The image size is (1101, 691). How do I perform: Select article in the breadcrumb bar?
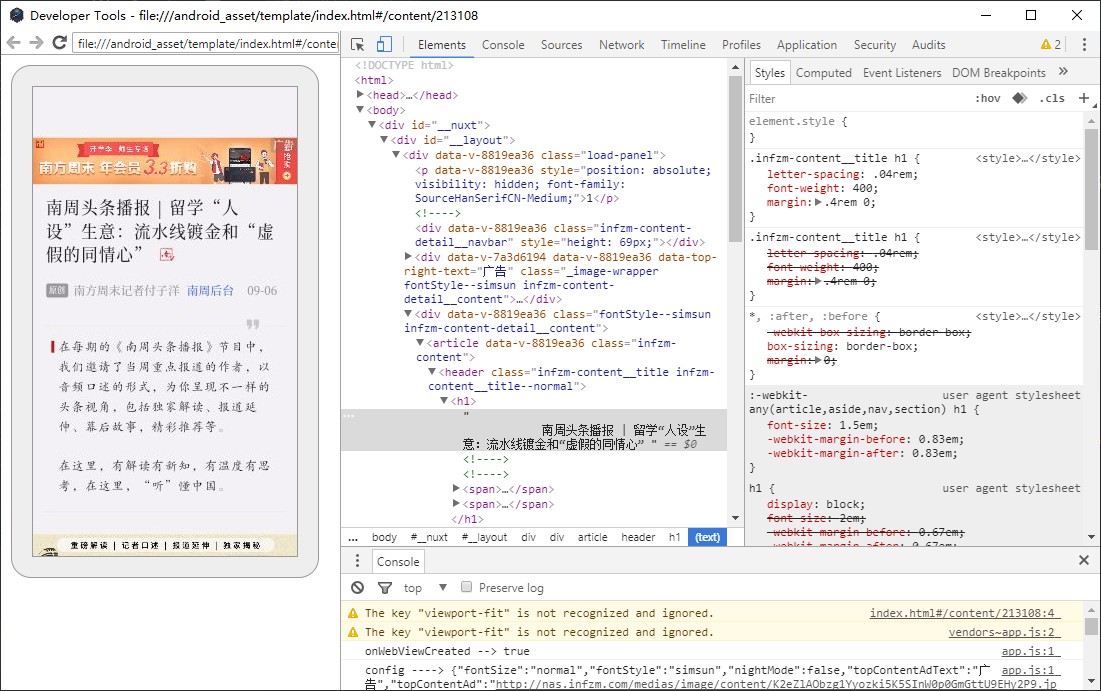click(593, 537)
